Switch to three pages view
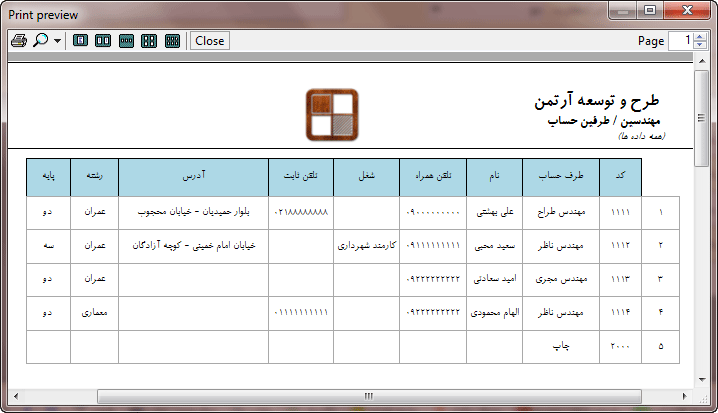 [x=126, y=41]
